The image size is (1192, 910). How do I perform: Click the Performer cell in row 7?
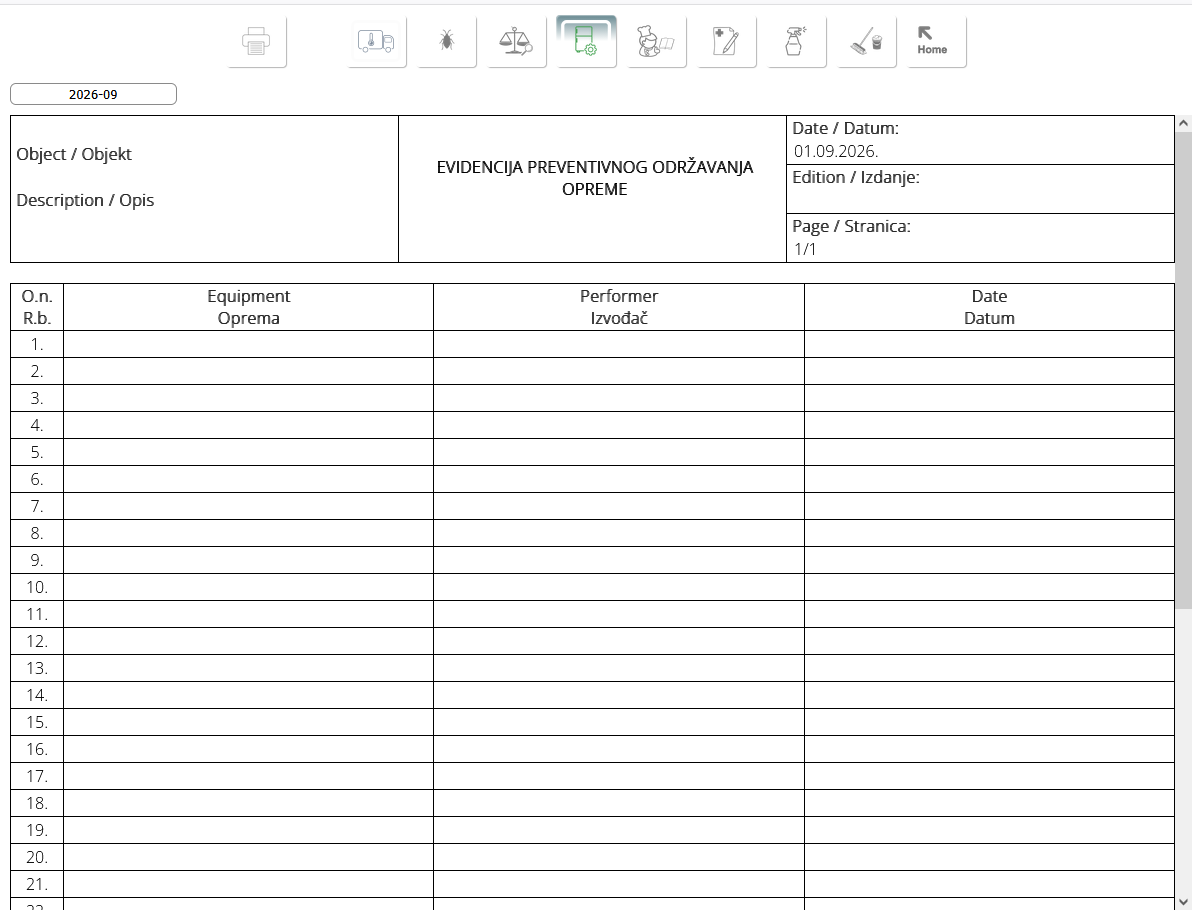pyautogui.click(x=619, y=506)
